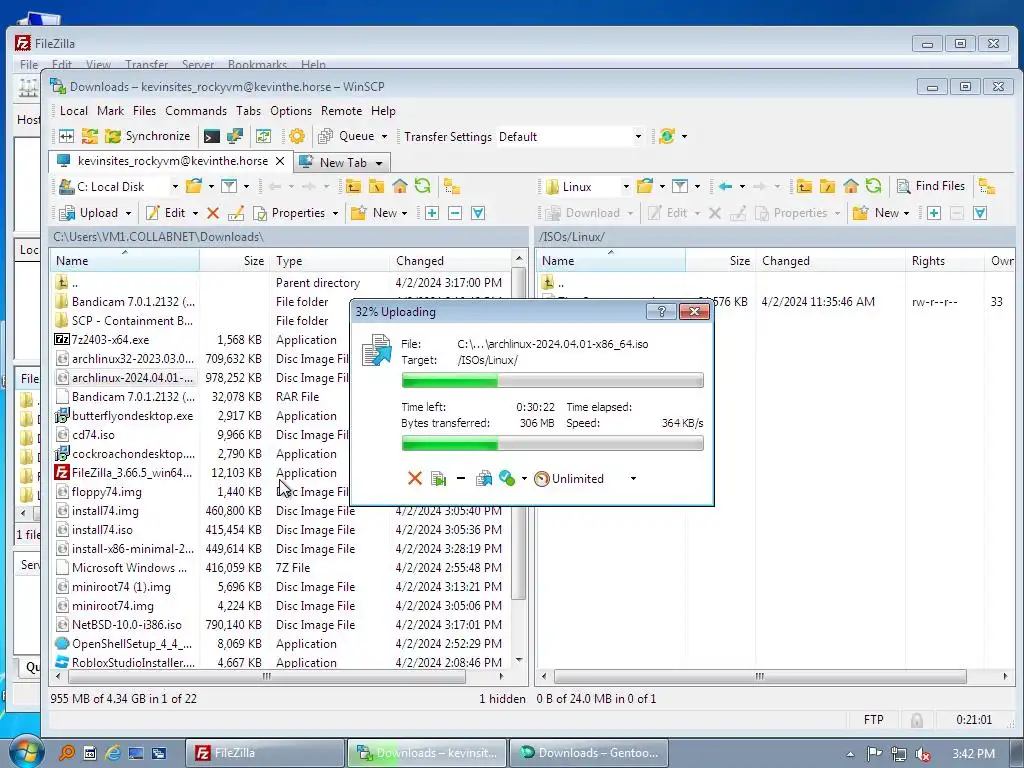This screenshot has height=768, width=1024.
Task: Click the local panel filter icon
Action: click(229, 187)
